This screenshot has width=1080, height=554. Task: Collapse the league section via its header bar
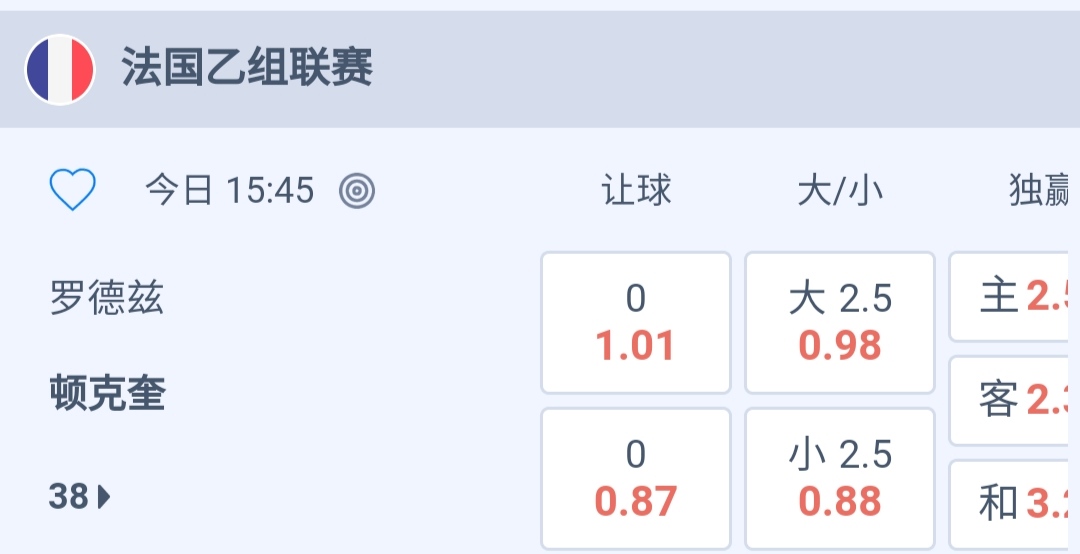coord(700,70)
